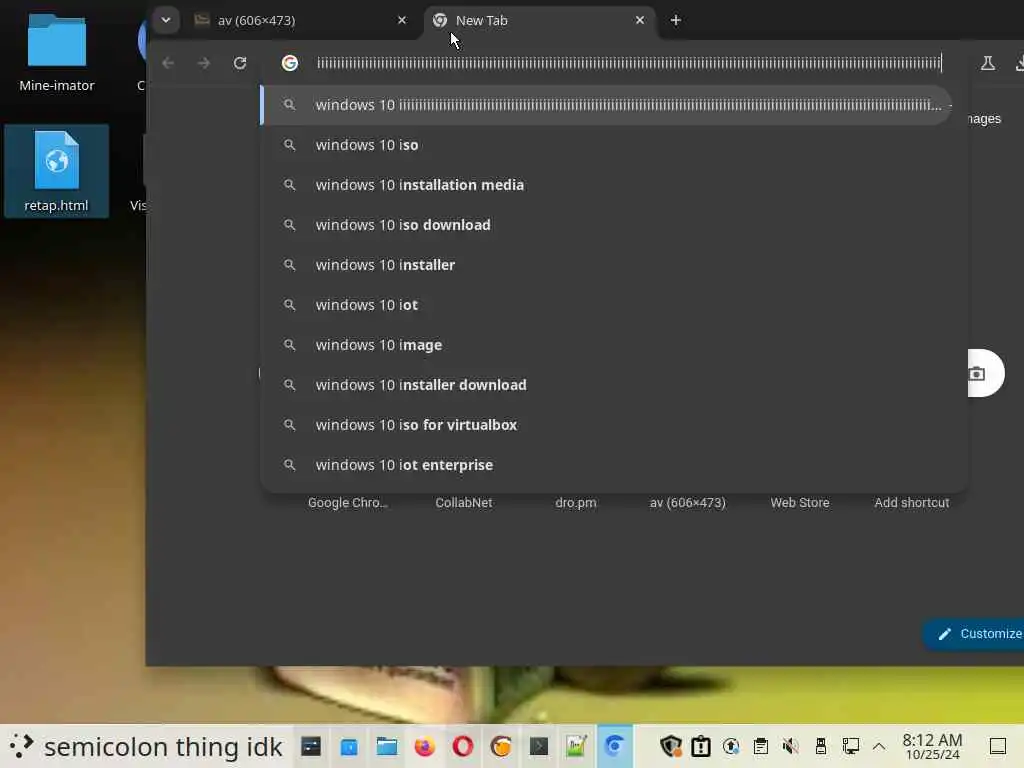Click the browser forward arrow
Screen dimensions: 1024x768
click(x=204, y=63)
